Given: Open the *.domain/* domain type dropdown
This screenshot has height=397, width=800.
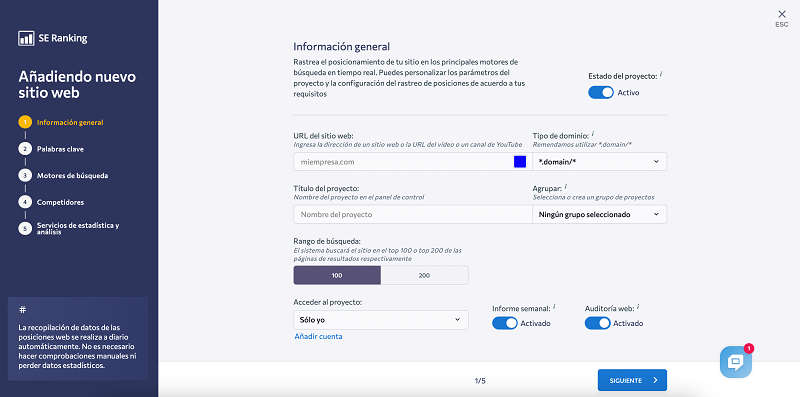Looking at the screenshot, I should pyautogui.click(x=599, y=162).
